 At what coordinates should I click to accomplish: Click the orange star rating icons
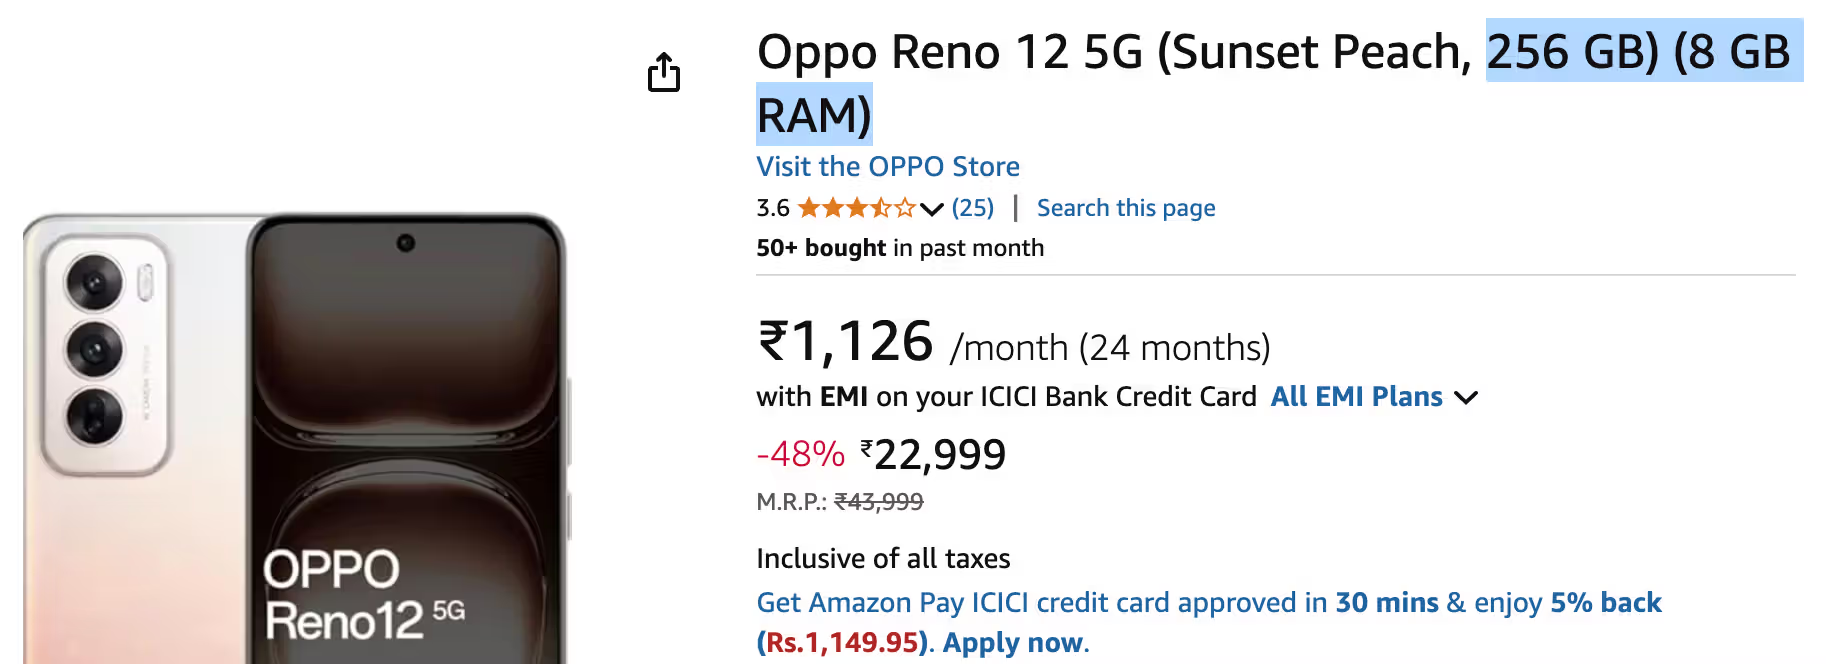(856, 208)
